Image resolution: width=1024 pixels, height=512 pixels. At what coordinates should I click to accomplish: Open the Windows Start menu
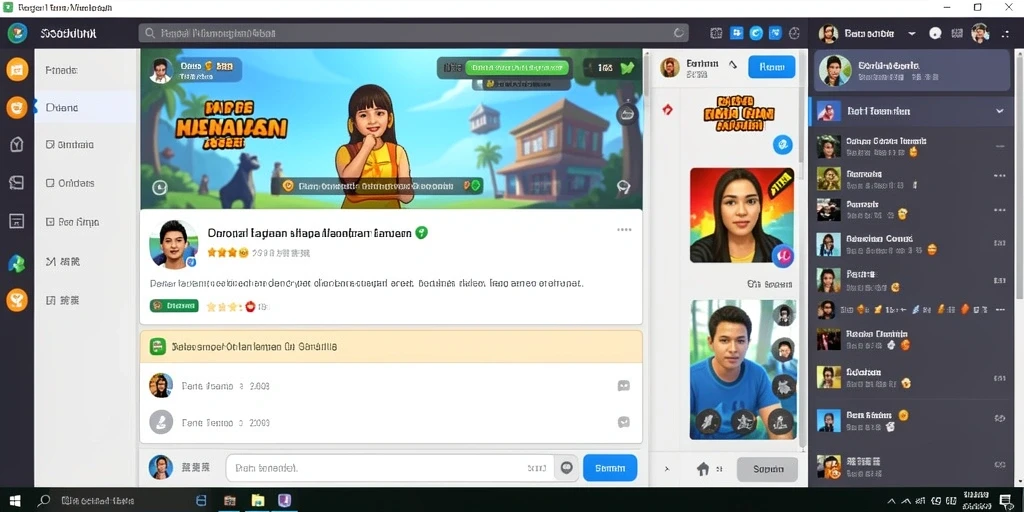click(14, 501)
